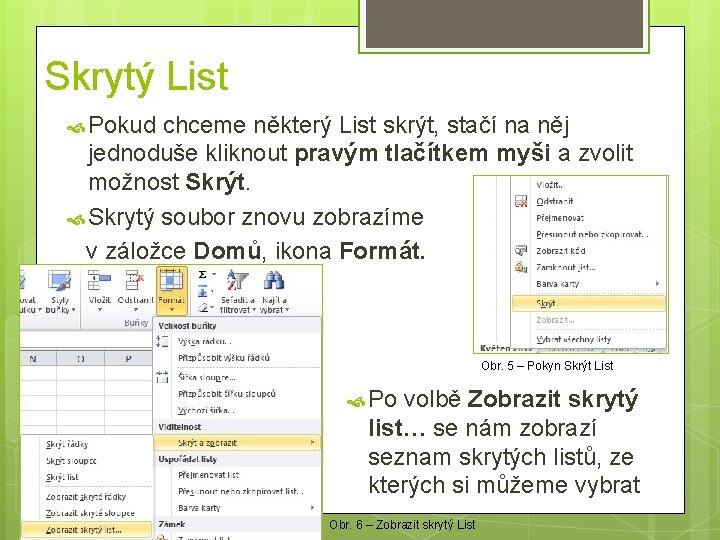
Task: Click the AutoSum sigma icon
Action: [x=202, y=275]
